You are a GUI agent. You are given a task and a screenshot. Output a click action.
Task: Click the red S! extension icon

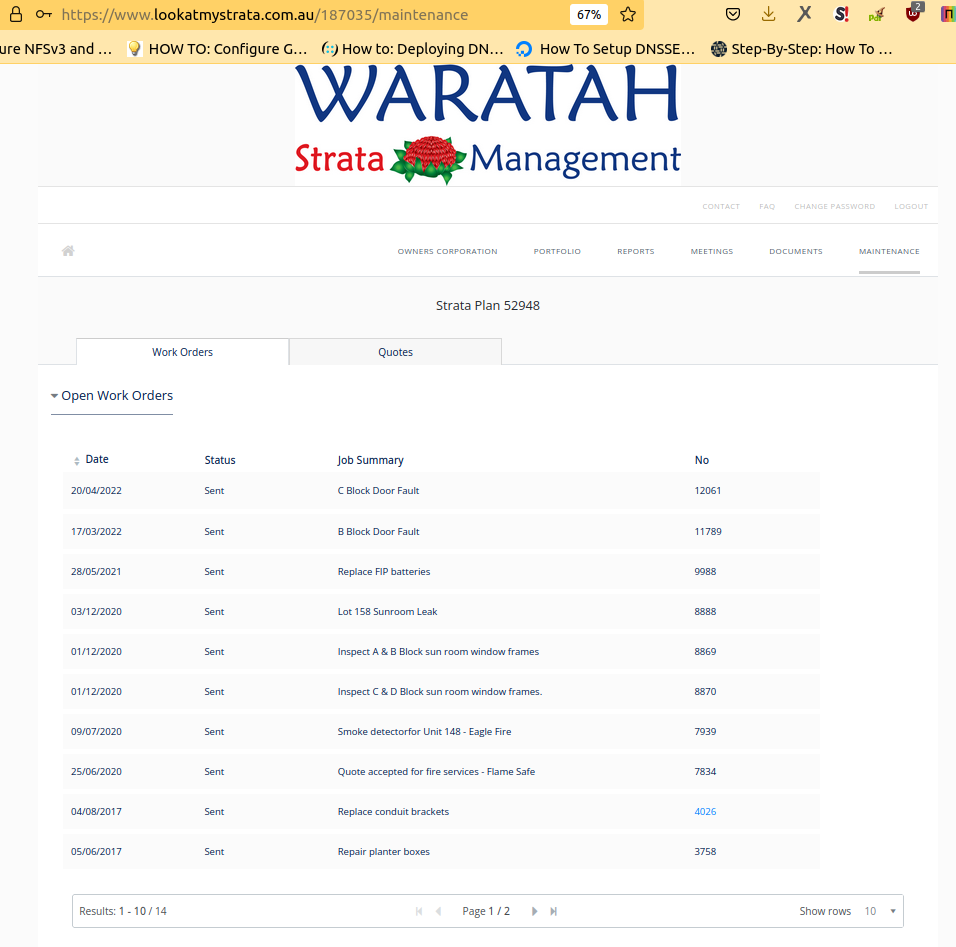(x=841, y=14)
